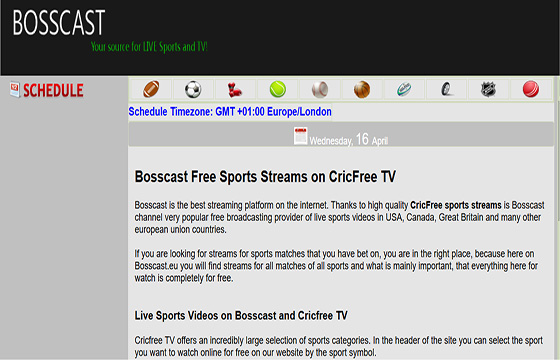Open the soccer ball category

click(x=193, y=89)
